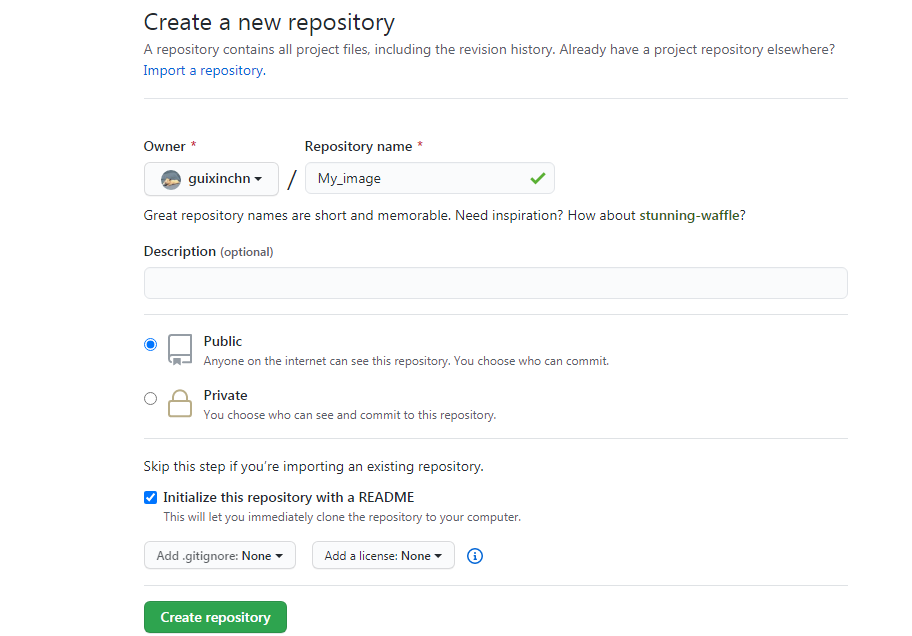
Task: Click the bold Private label text
Action: click(225, 395)
